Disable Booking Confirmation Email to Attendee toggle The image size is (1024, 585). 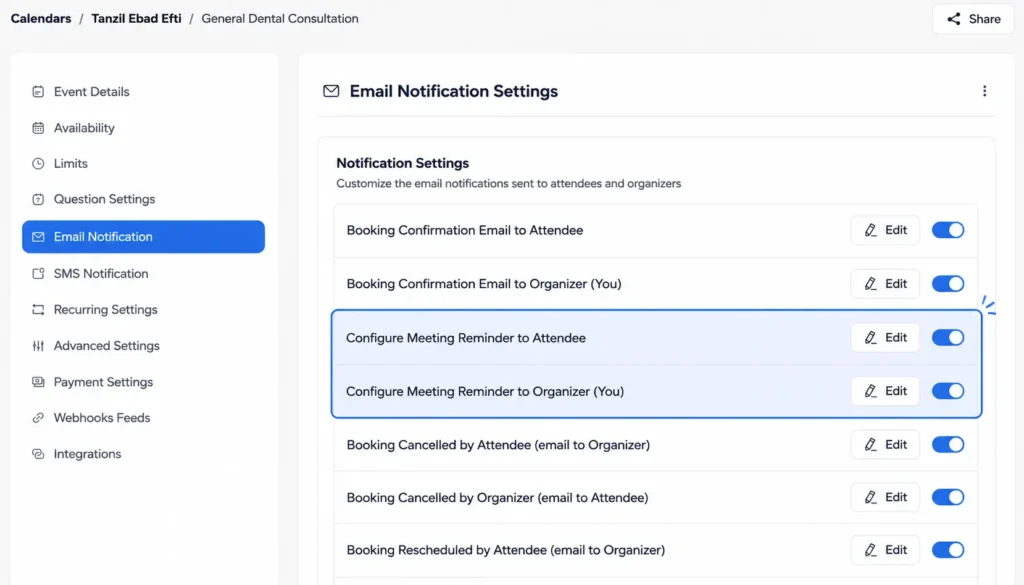coord(948,230)
